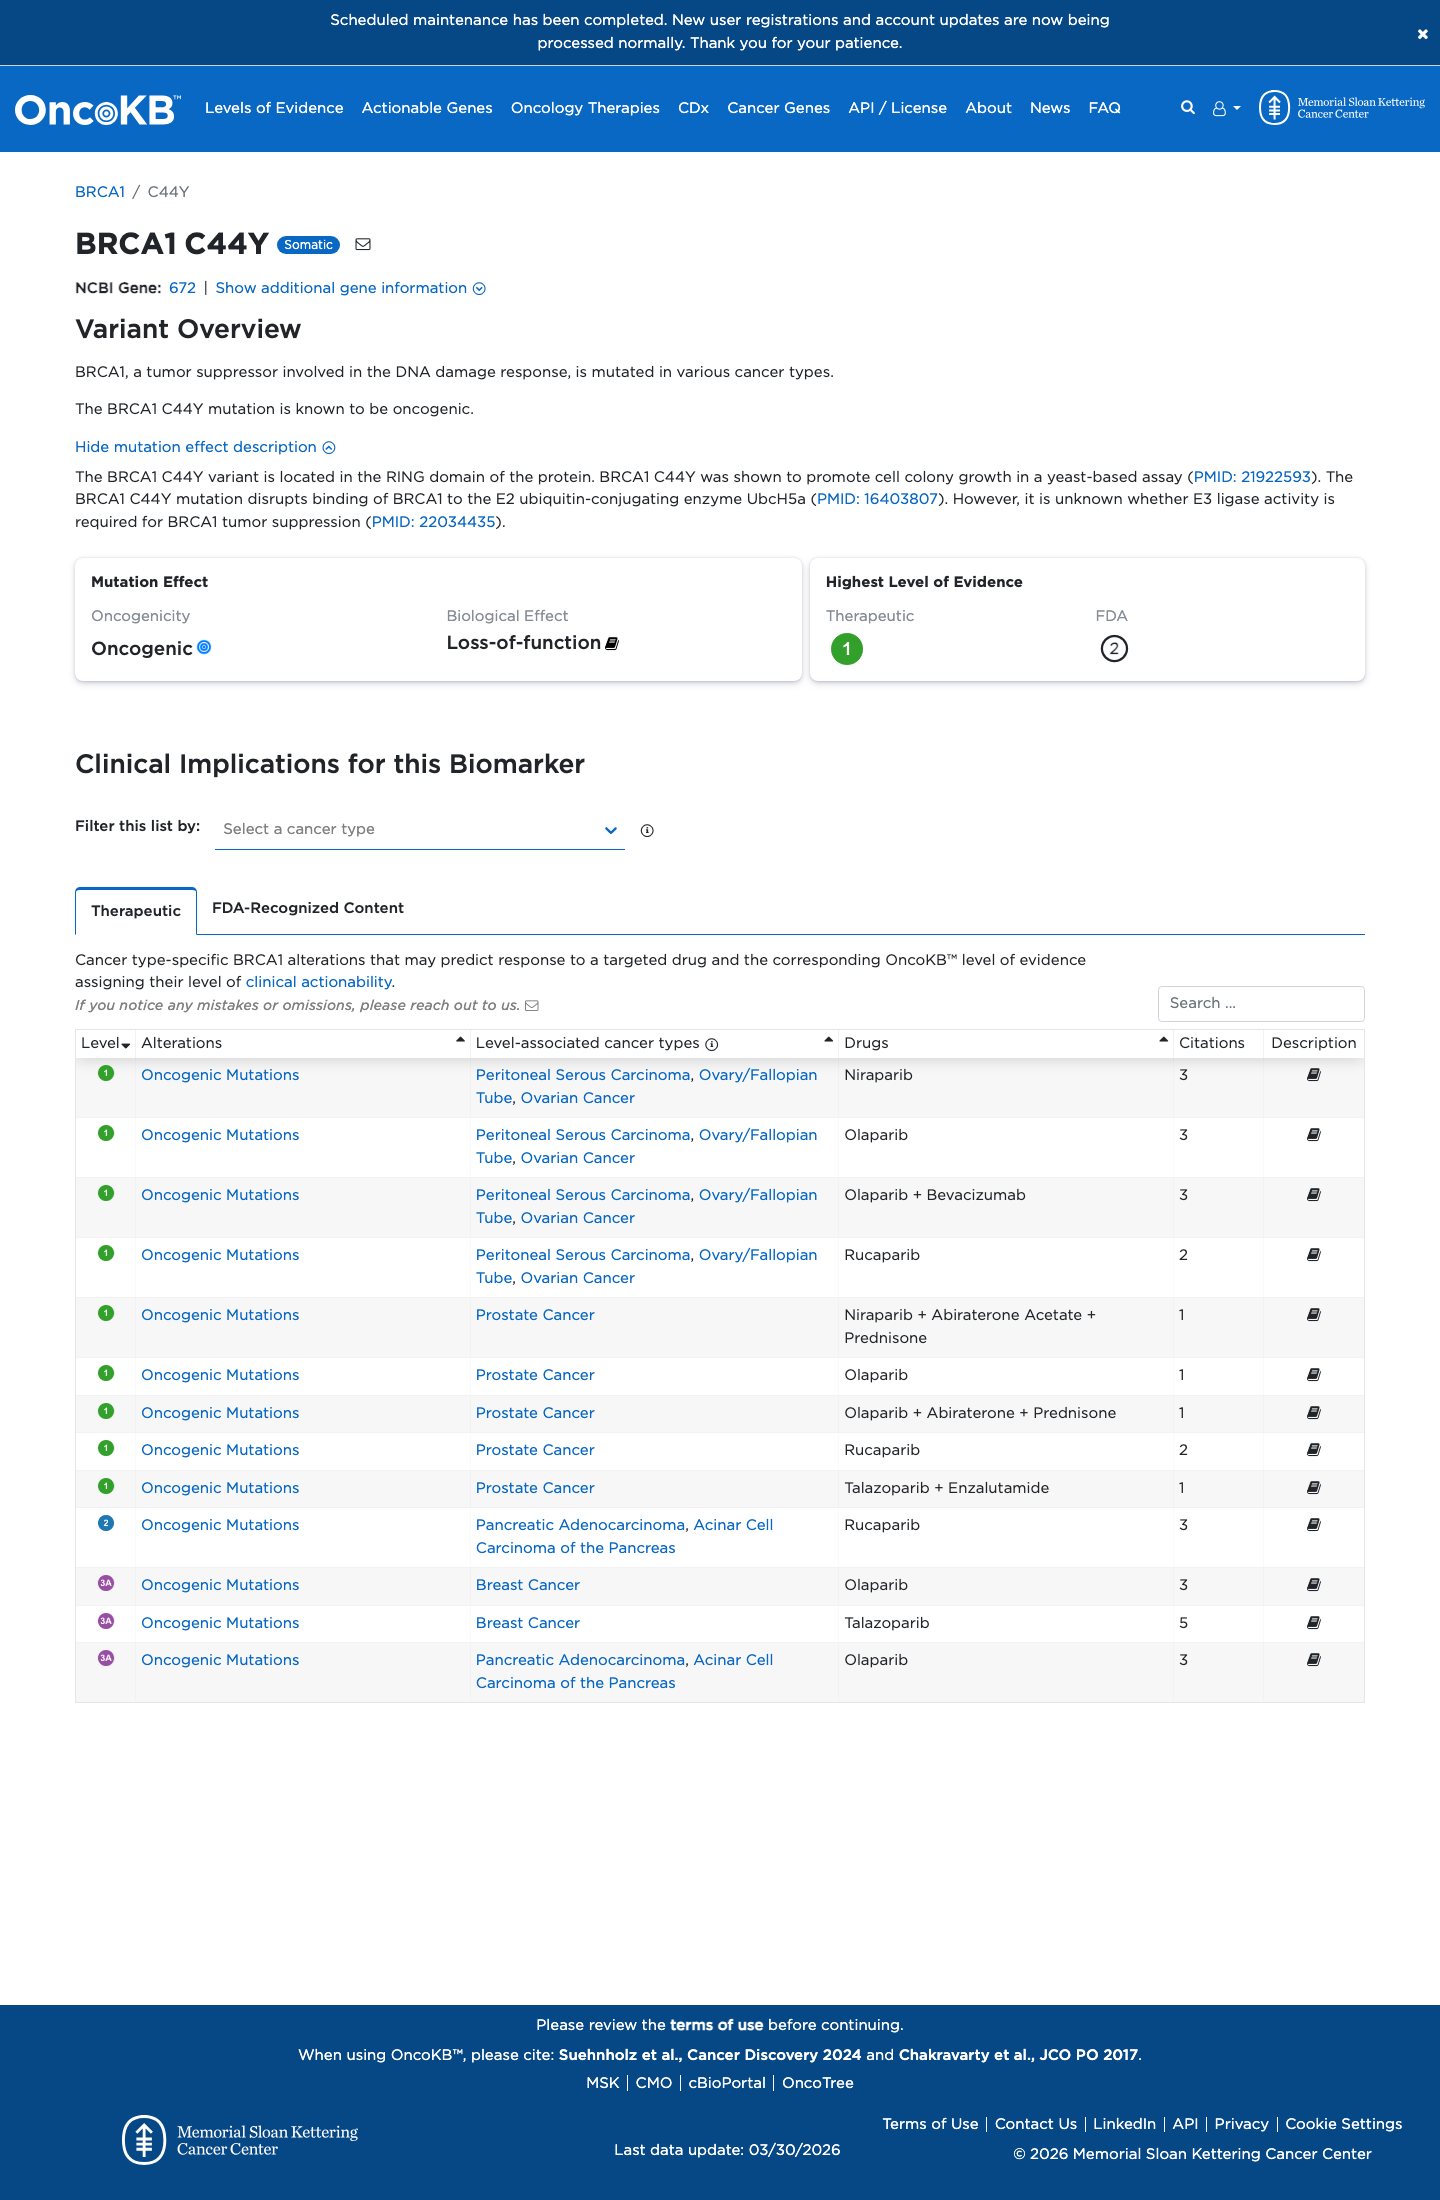The image size is (1440, 2200).
Task: Click therapeutic level 1 green badge
Action: (x=847, y=649)
